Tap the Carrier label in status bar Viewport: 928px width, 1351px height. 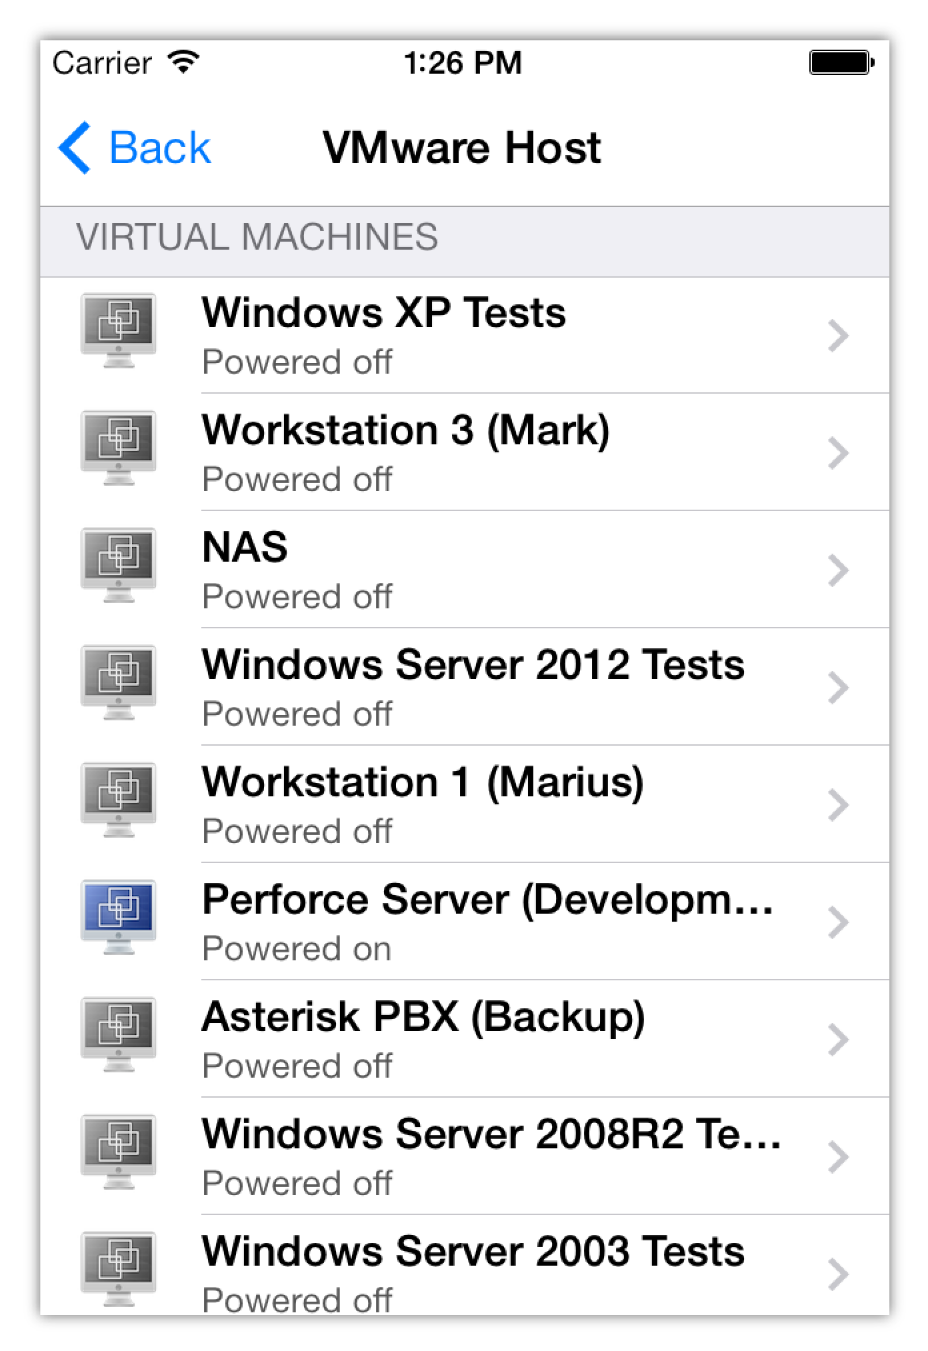click(x=102, y=63)
